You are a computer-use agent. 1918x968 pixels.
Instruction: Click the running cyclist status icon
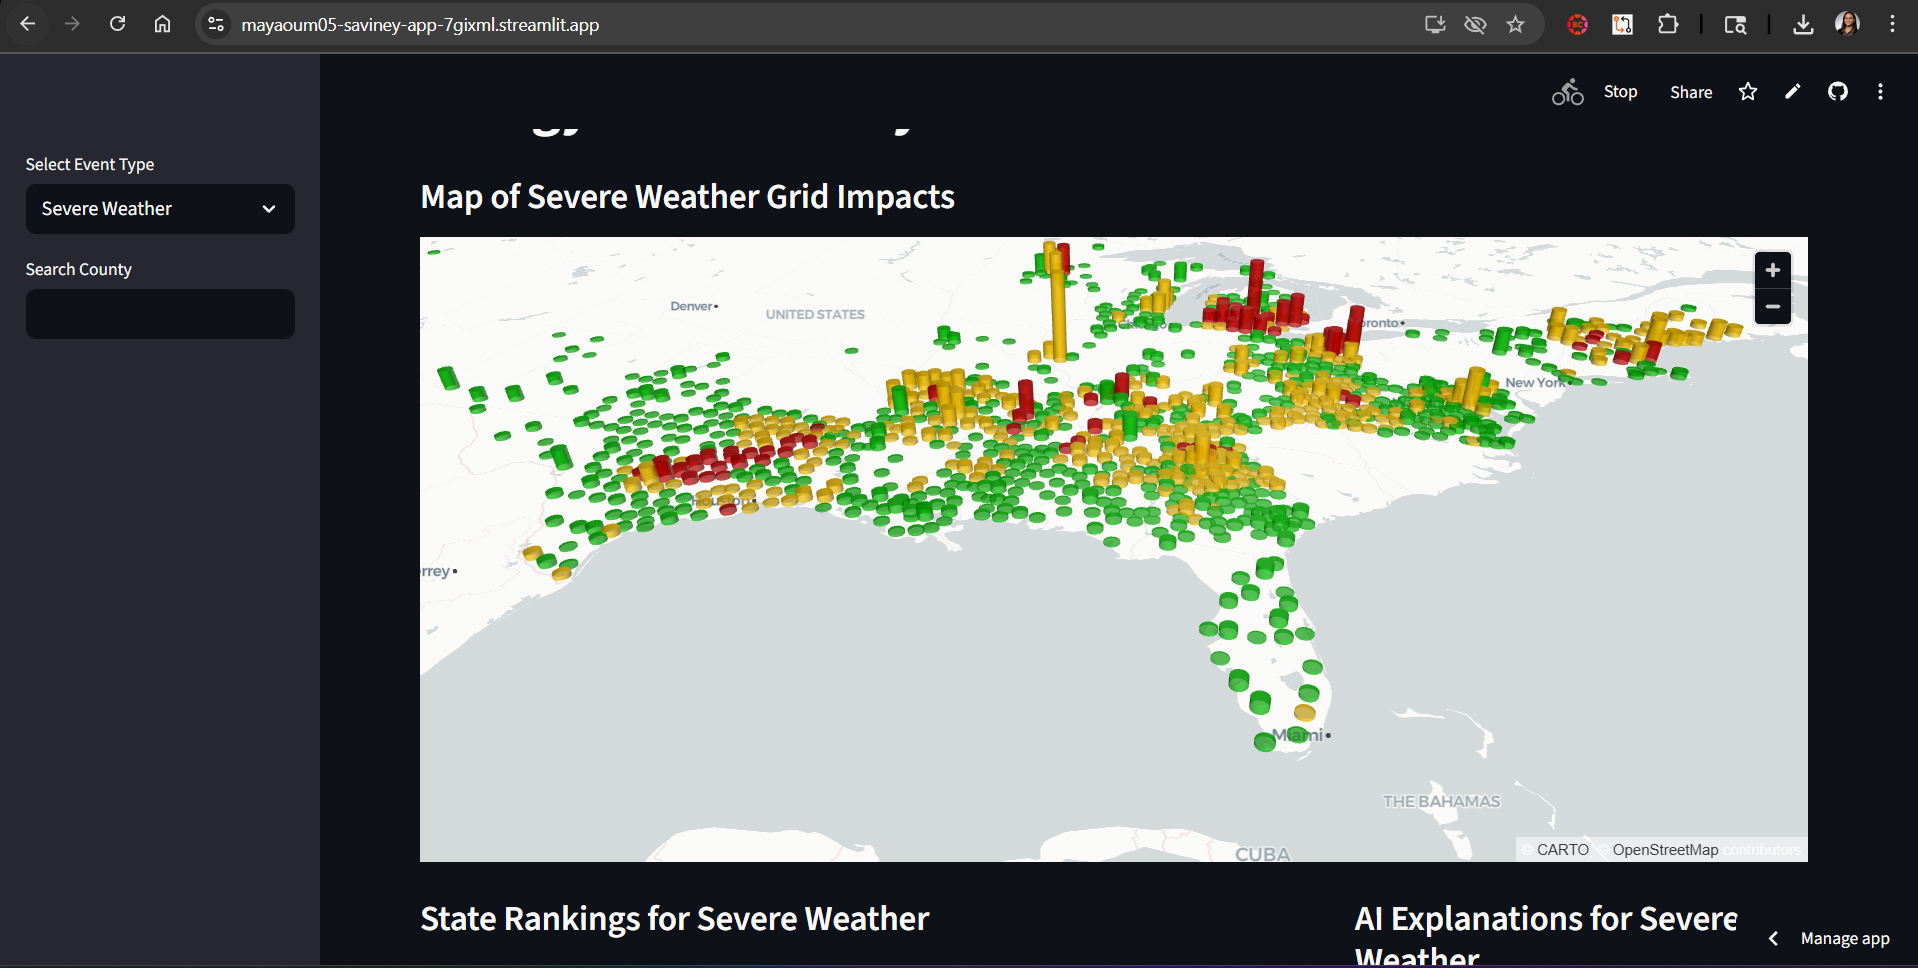(1568, 92)
